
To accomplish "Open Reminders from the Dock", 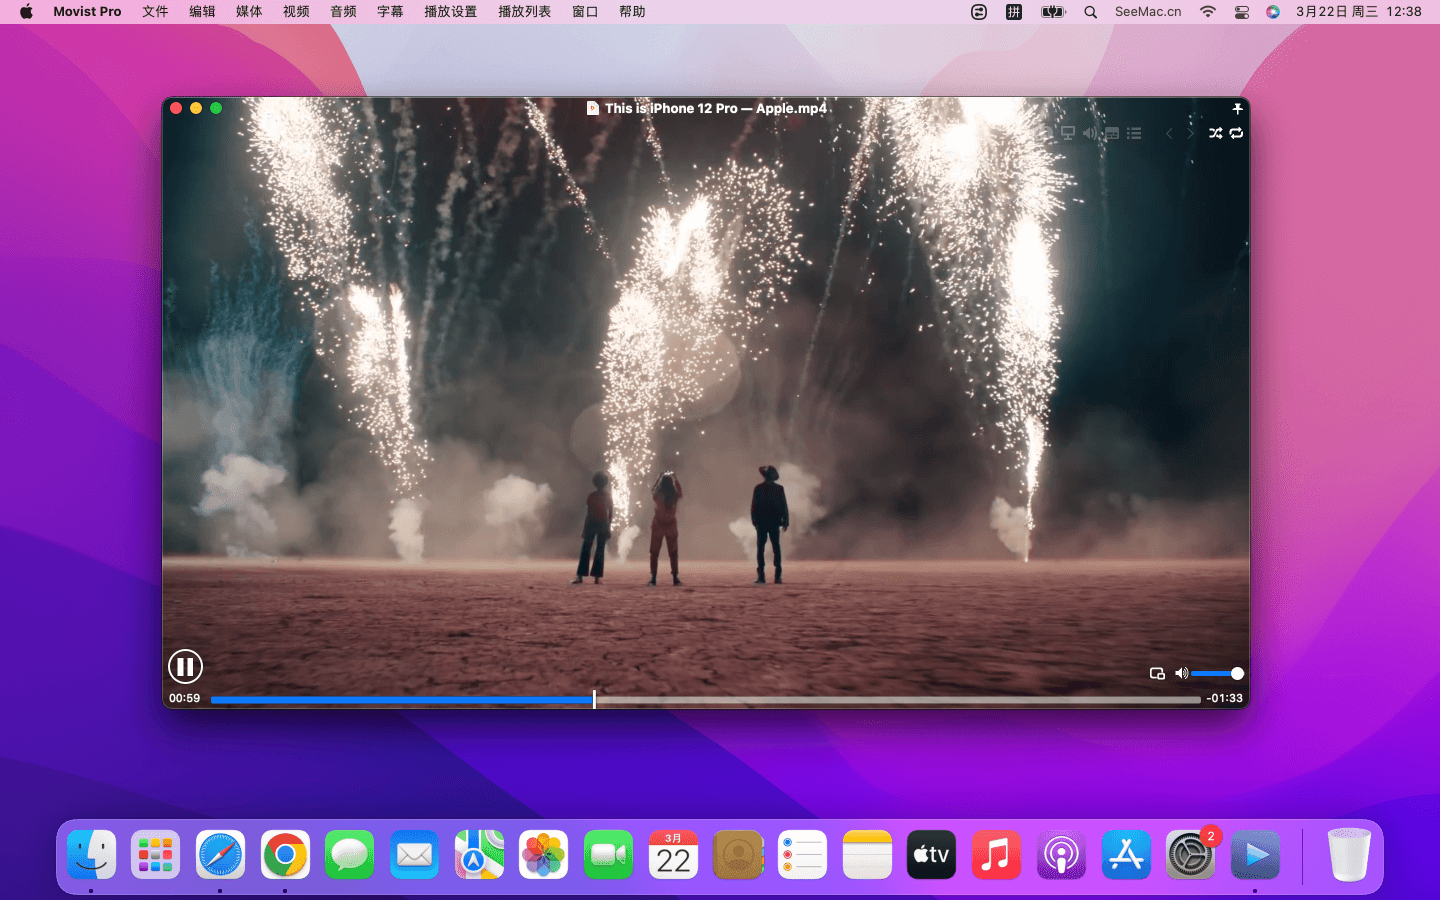I will (x=802, y=855).
